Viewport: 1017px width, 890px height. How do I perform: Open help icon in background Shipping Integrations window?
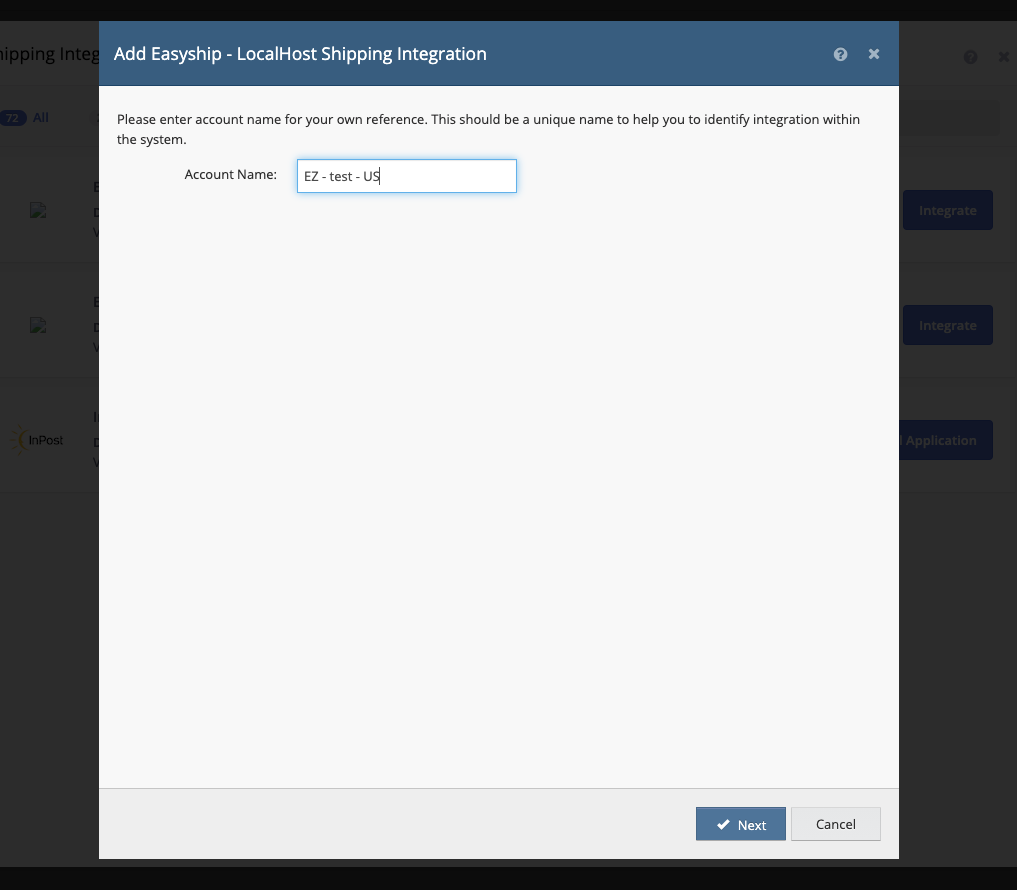coord(970,57)
